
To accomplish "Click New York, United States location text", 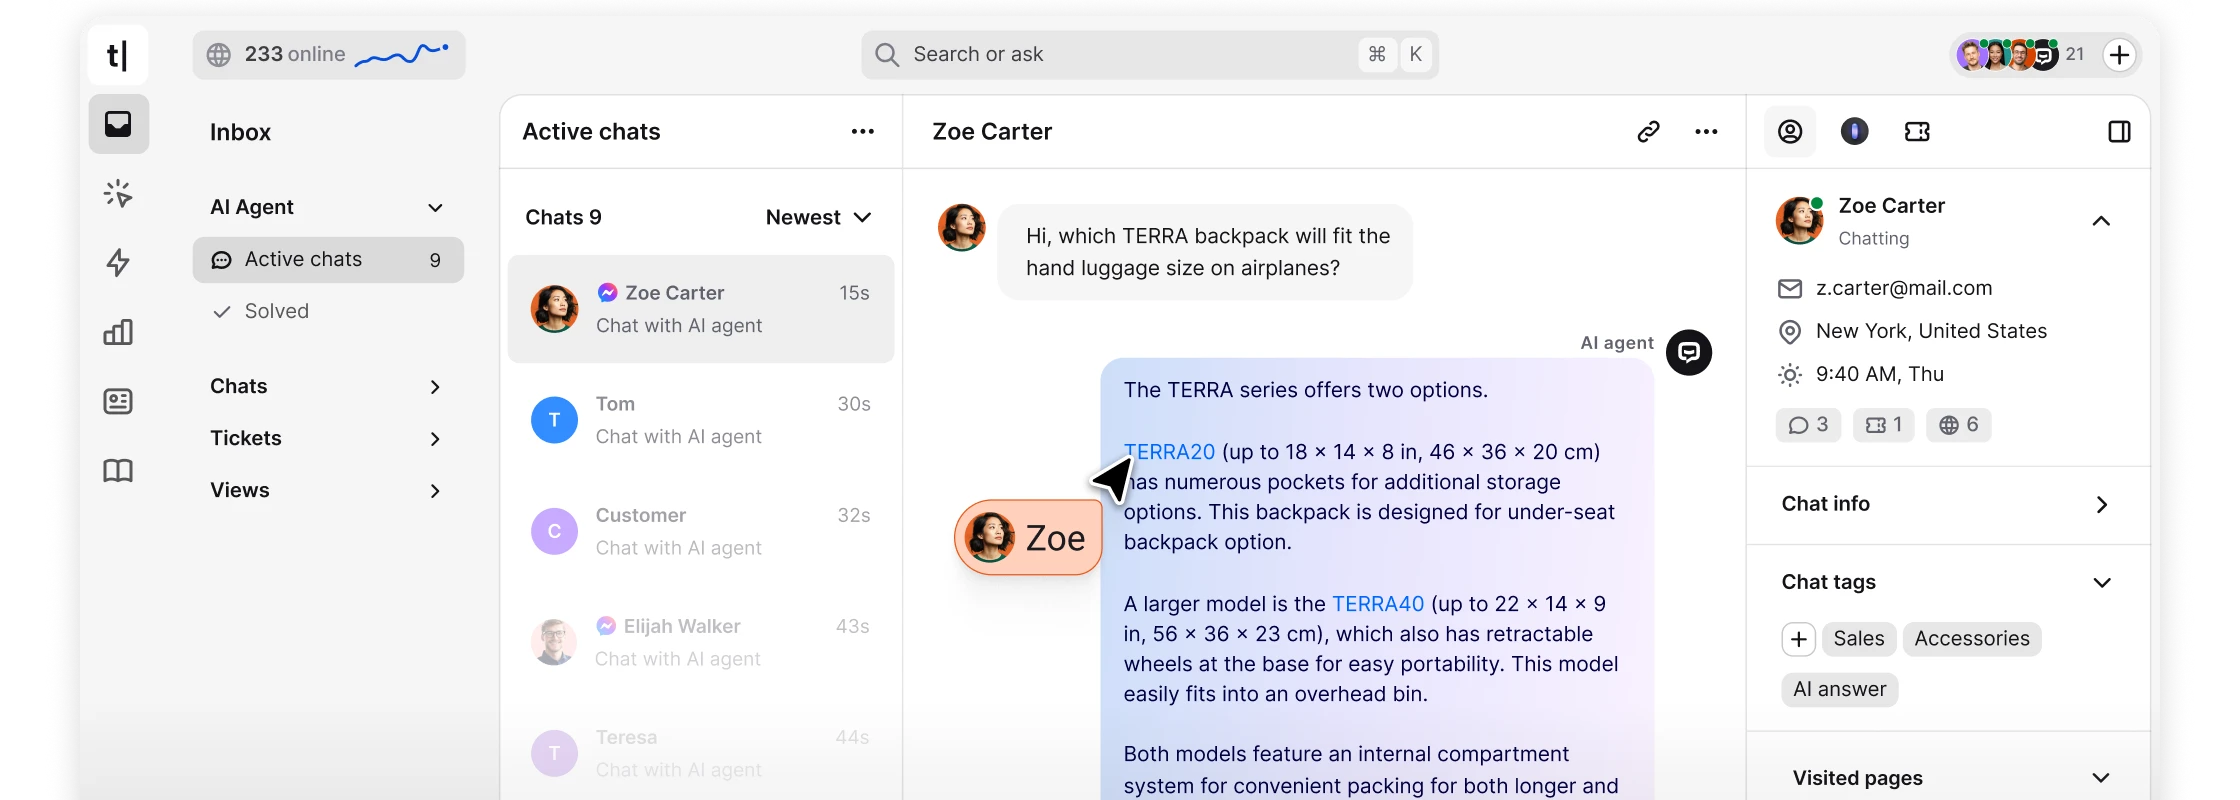I will [1931, 332].
